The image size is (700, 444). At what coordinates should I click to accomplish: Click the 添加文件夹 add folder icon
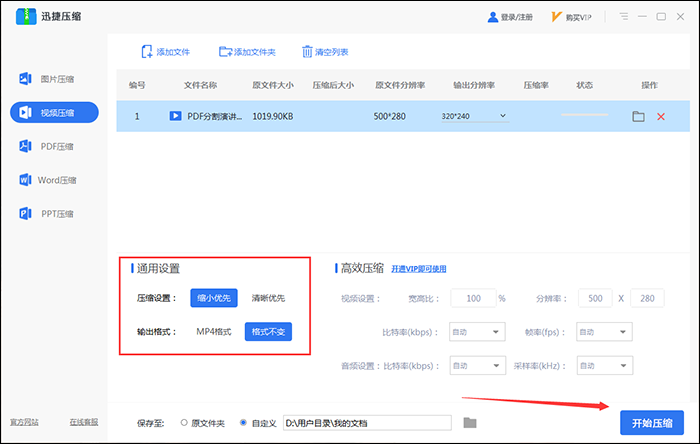click(x=225, y=52)
